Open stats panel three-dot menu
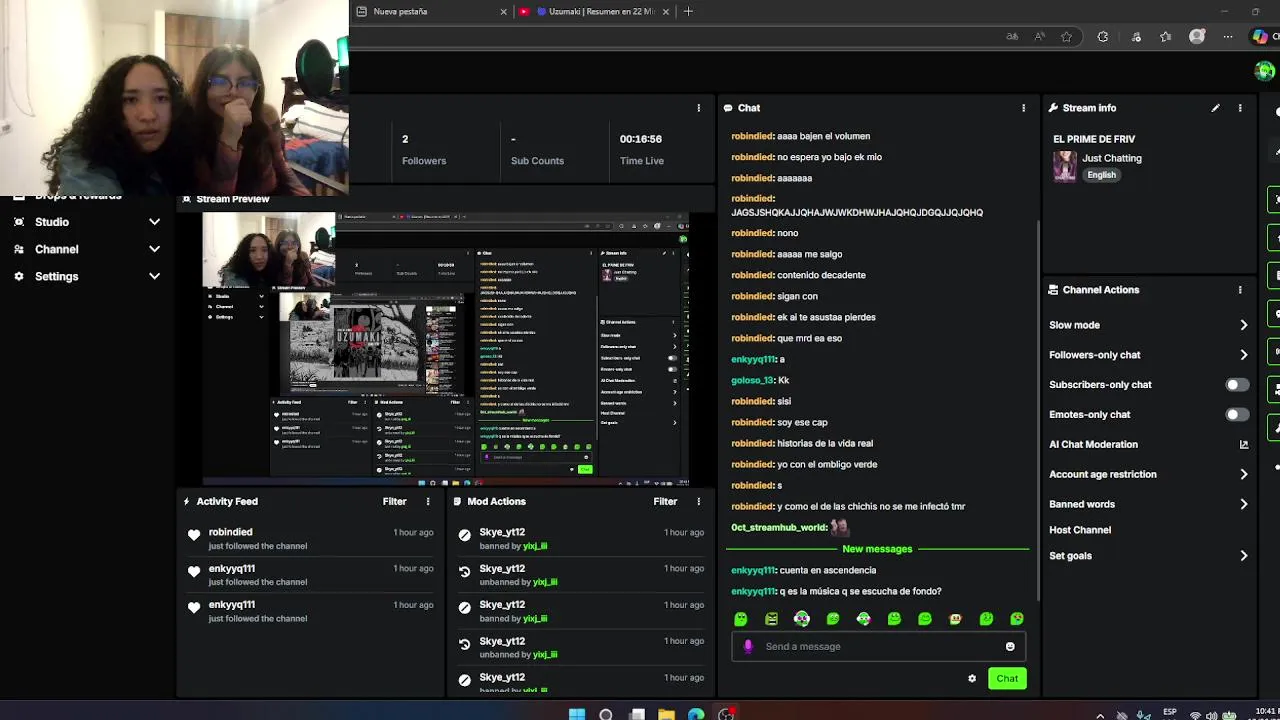The height and width of the screenshot is (720, 1280). (x=698, y=108)
